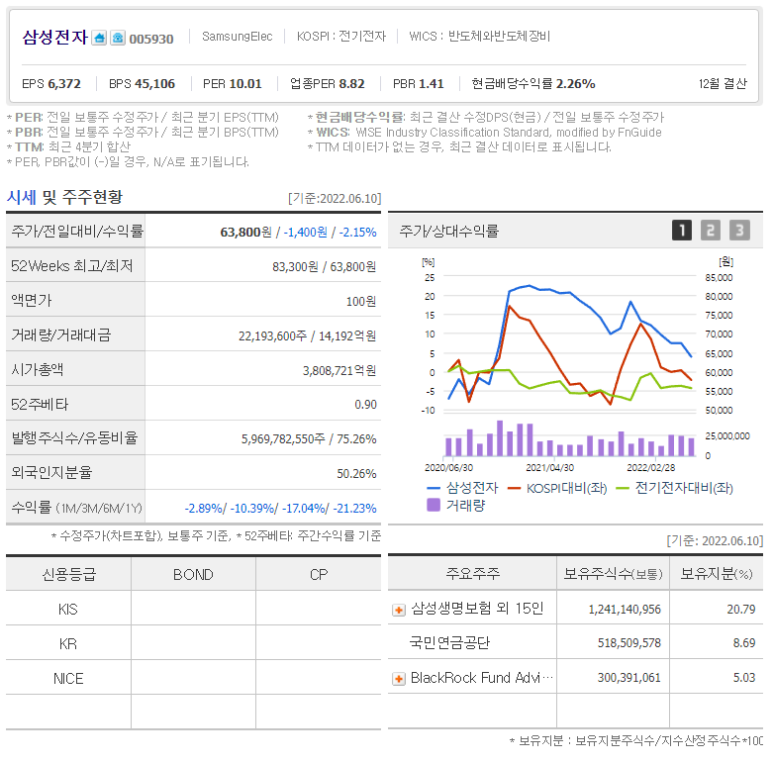773x763 pixels.
Task: Click the 시세 및 주주현황 heading
Action: coord(65,198)
